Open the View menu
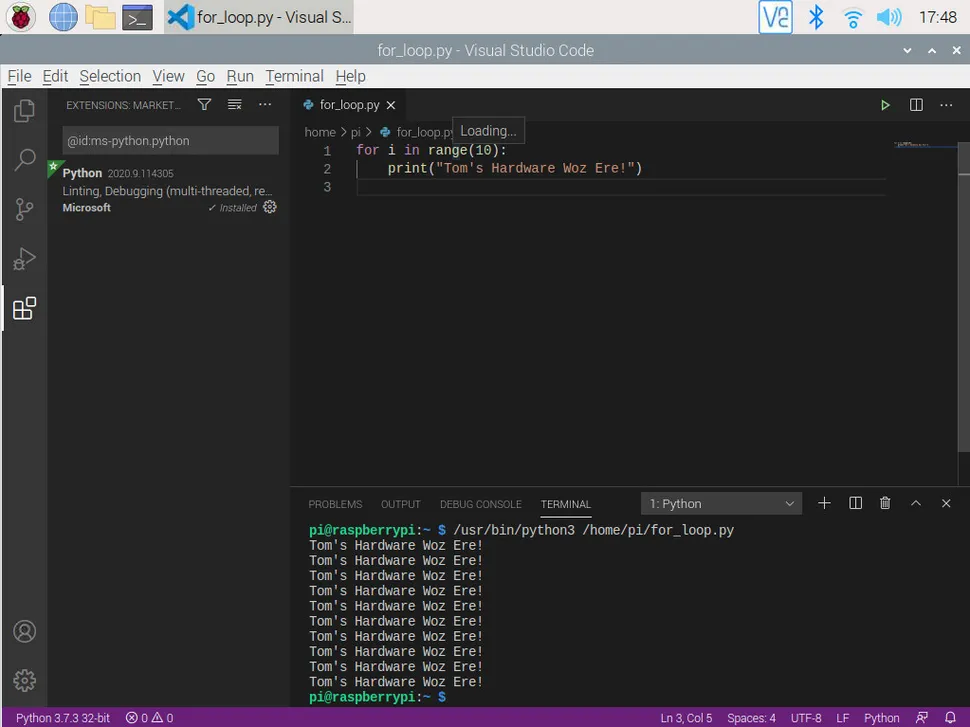The height and width of the screenshot is (727, 970). pos(168,76)
